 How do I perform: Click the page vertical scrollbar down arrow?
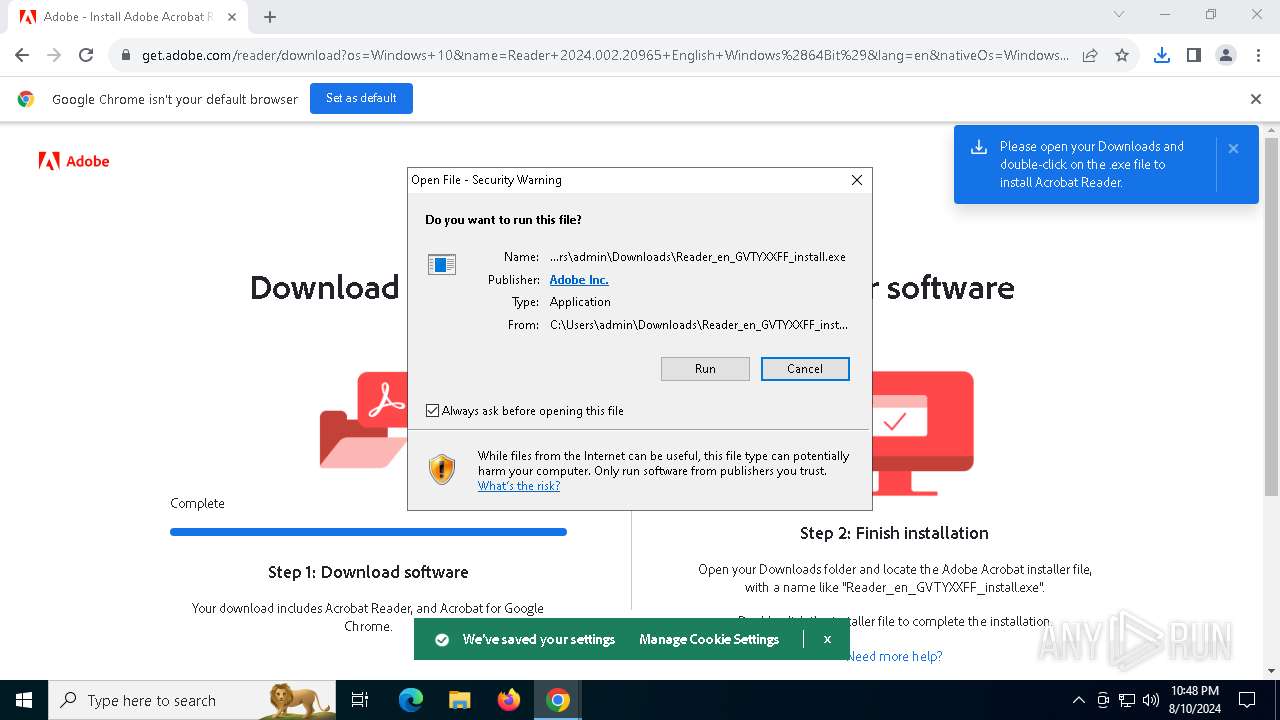(1272, 671)
